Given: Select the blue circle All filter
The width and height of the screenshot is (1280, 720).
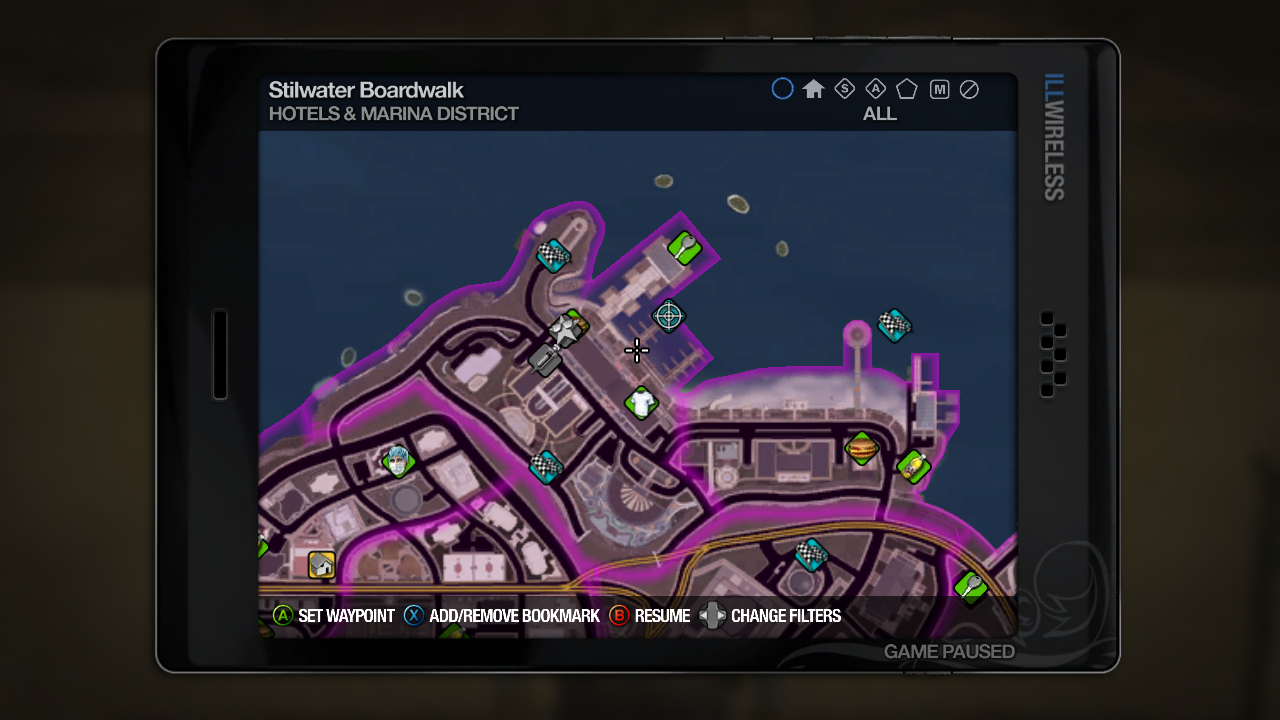Looking at the screenshot, I should (x=782, y=89).
